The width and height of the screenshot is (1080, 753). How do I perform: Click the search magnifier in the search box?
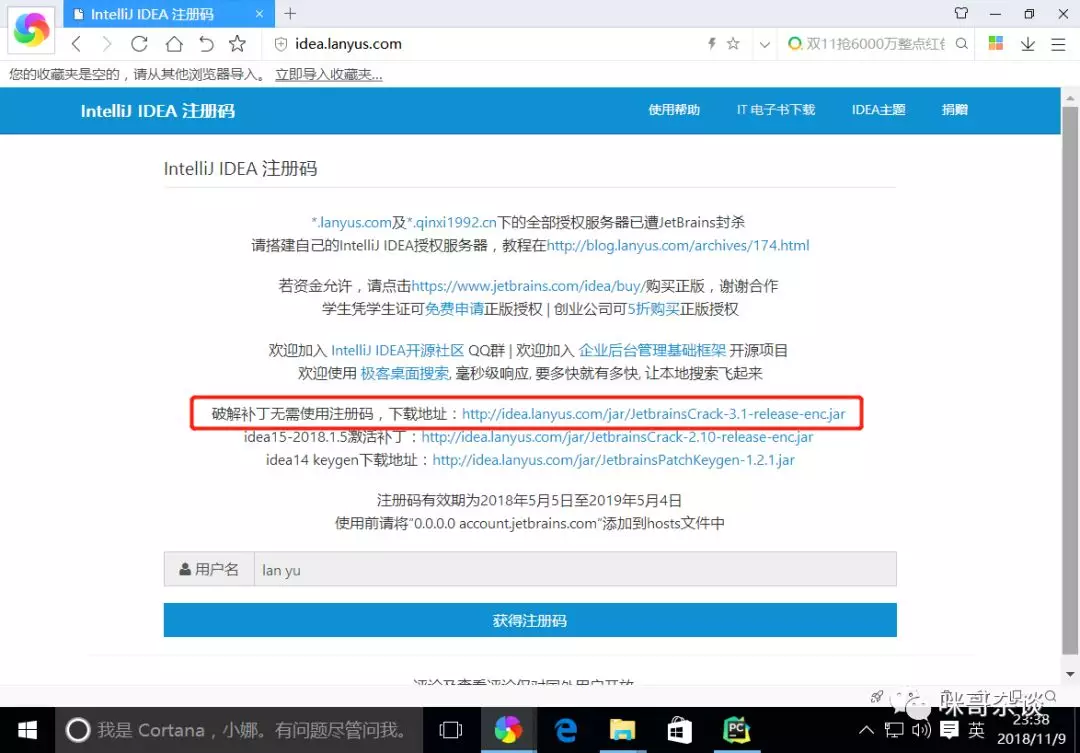pos(959,44)
